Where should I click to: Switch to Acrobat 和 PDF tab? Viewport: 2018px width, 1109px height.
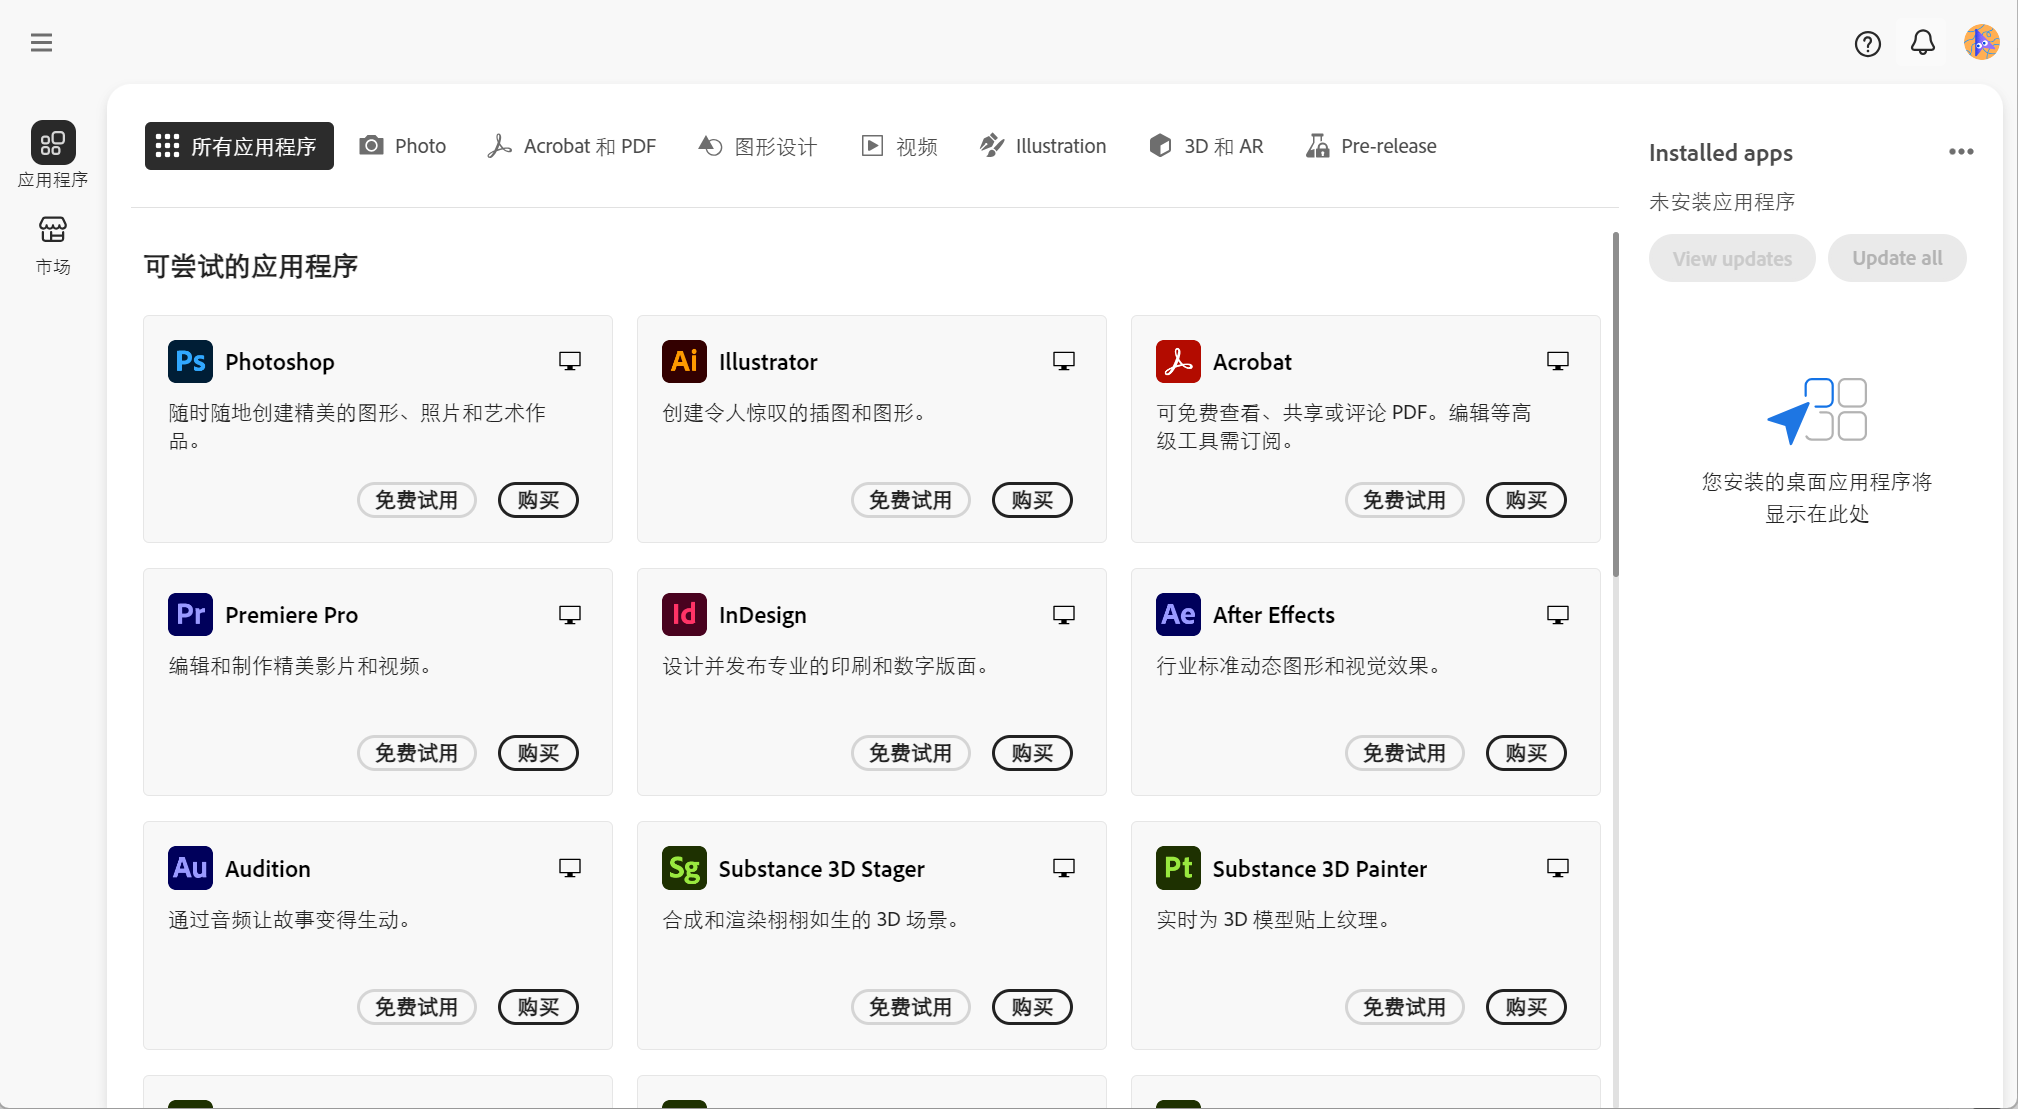tap(572, 146)
